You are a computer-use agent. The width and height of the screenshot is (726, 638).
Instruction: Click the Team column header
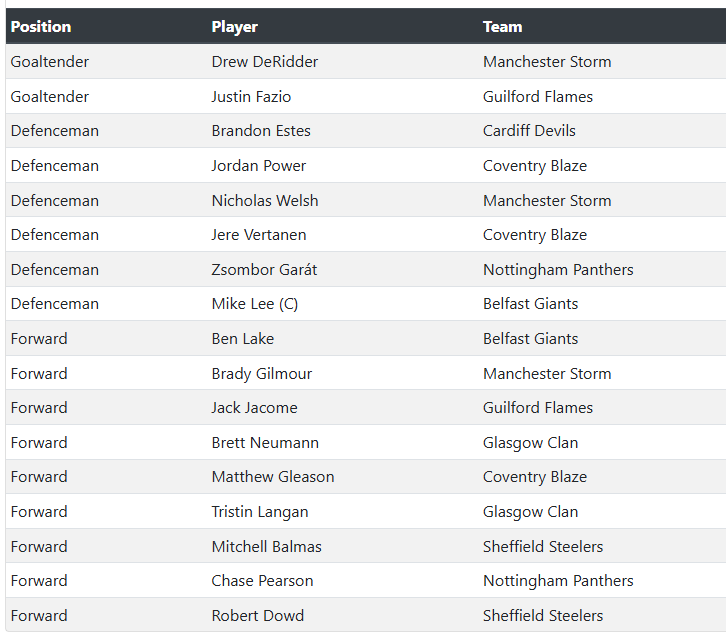(x=502, y=27)
